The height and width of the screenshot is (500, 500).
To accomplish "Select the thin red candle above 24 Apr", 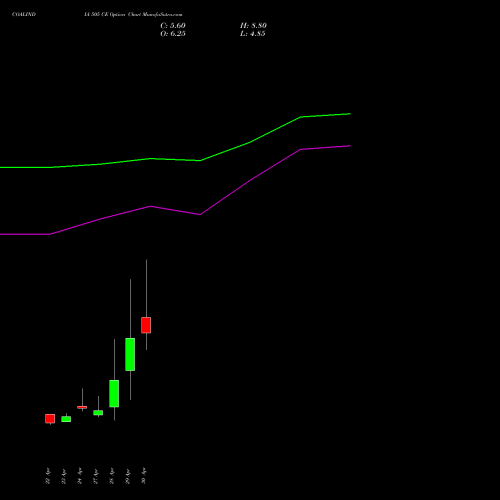I will (82, 407).
